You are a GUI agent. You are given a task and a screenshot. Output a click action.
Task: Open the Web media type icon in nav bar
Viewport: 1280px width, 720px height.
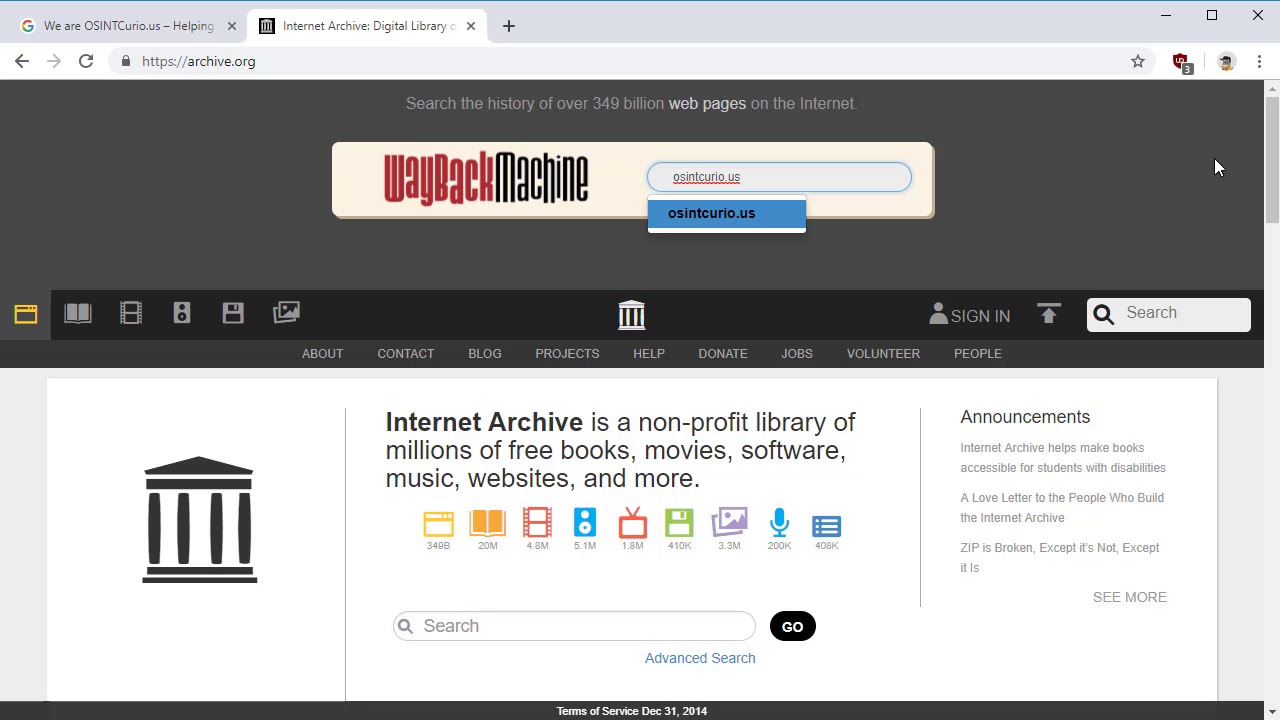[x=26, y=314]
